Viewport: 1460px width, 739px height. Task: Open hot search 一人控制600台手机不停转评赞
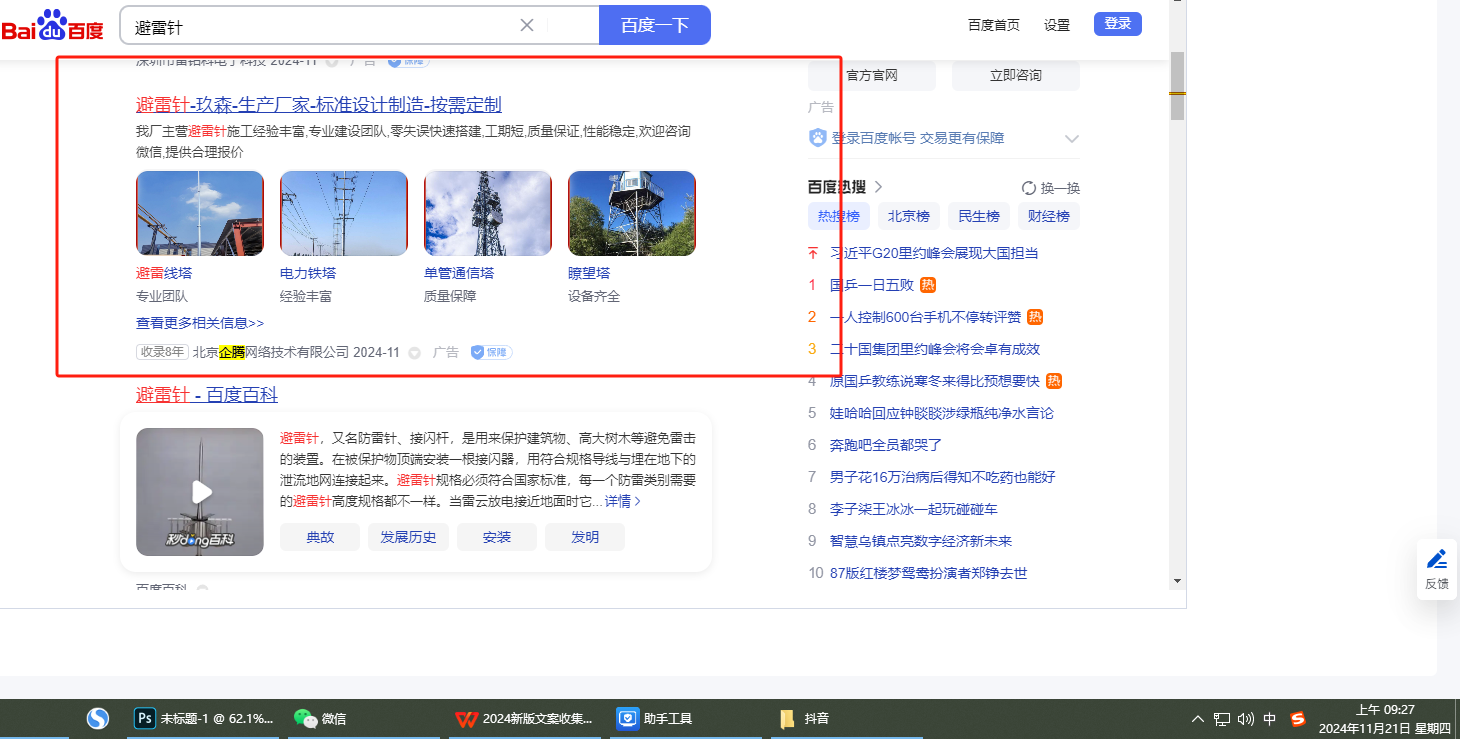926,317
